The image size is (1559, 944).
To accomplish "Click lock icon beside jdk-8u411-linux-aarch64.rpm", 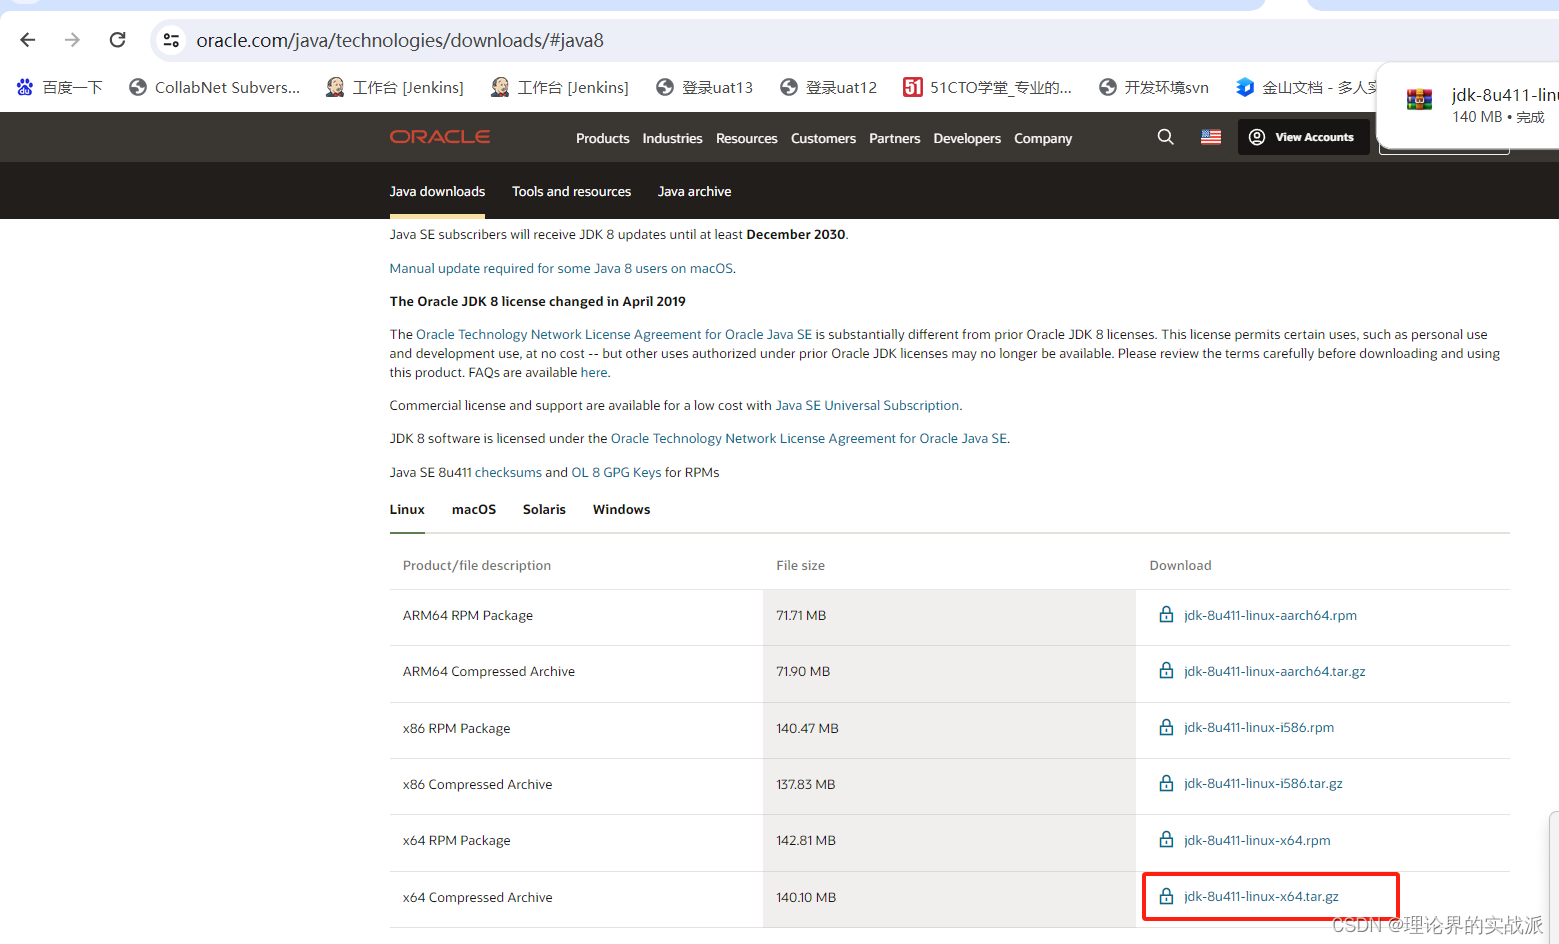I will point(1166,614).
